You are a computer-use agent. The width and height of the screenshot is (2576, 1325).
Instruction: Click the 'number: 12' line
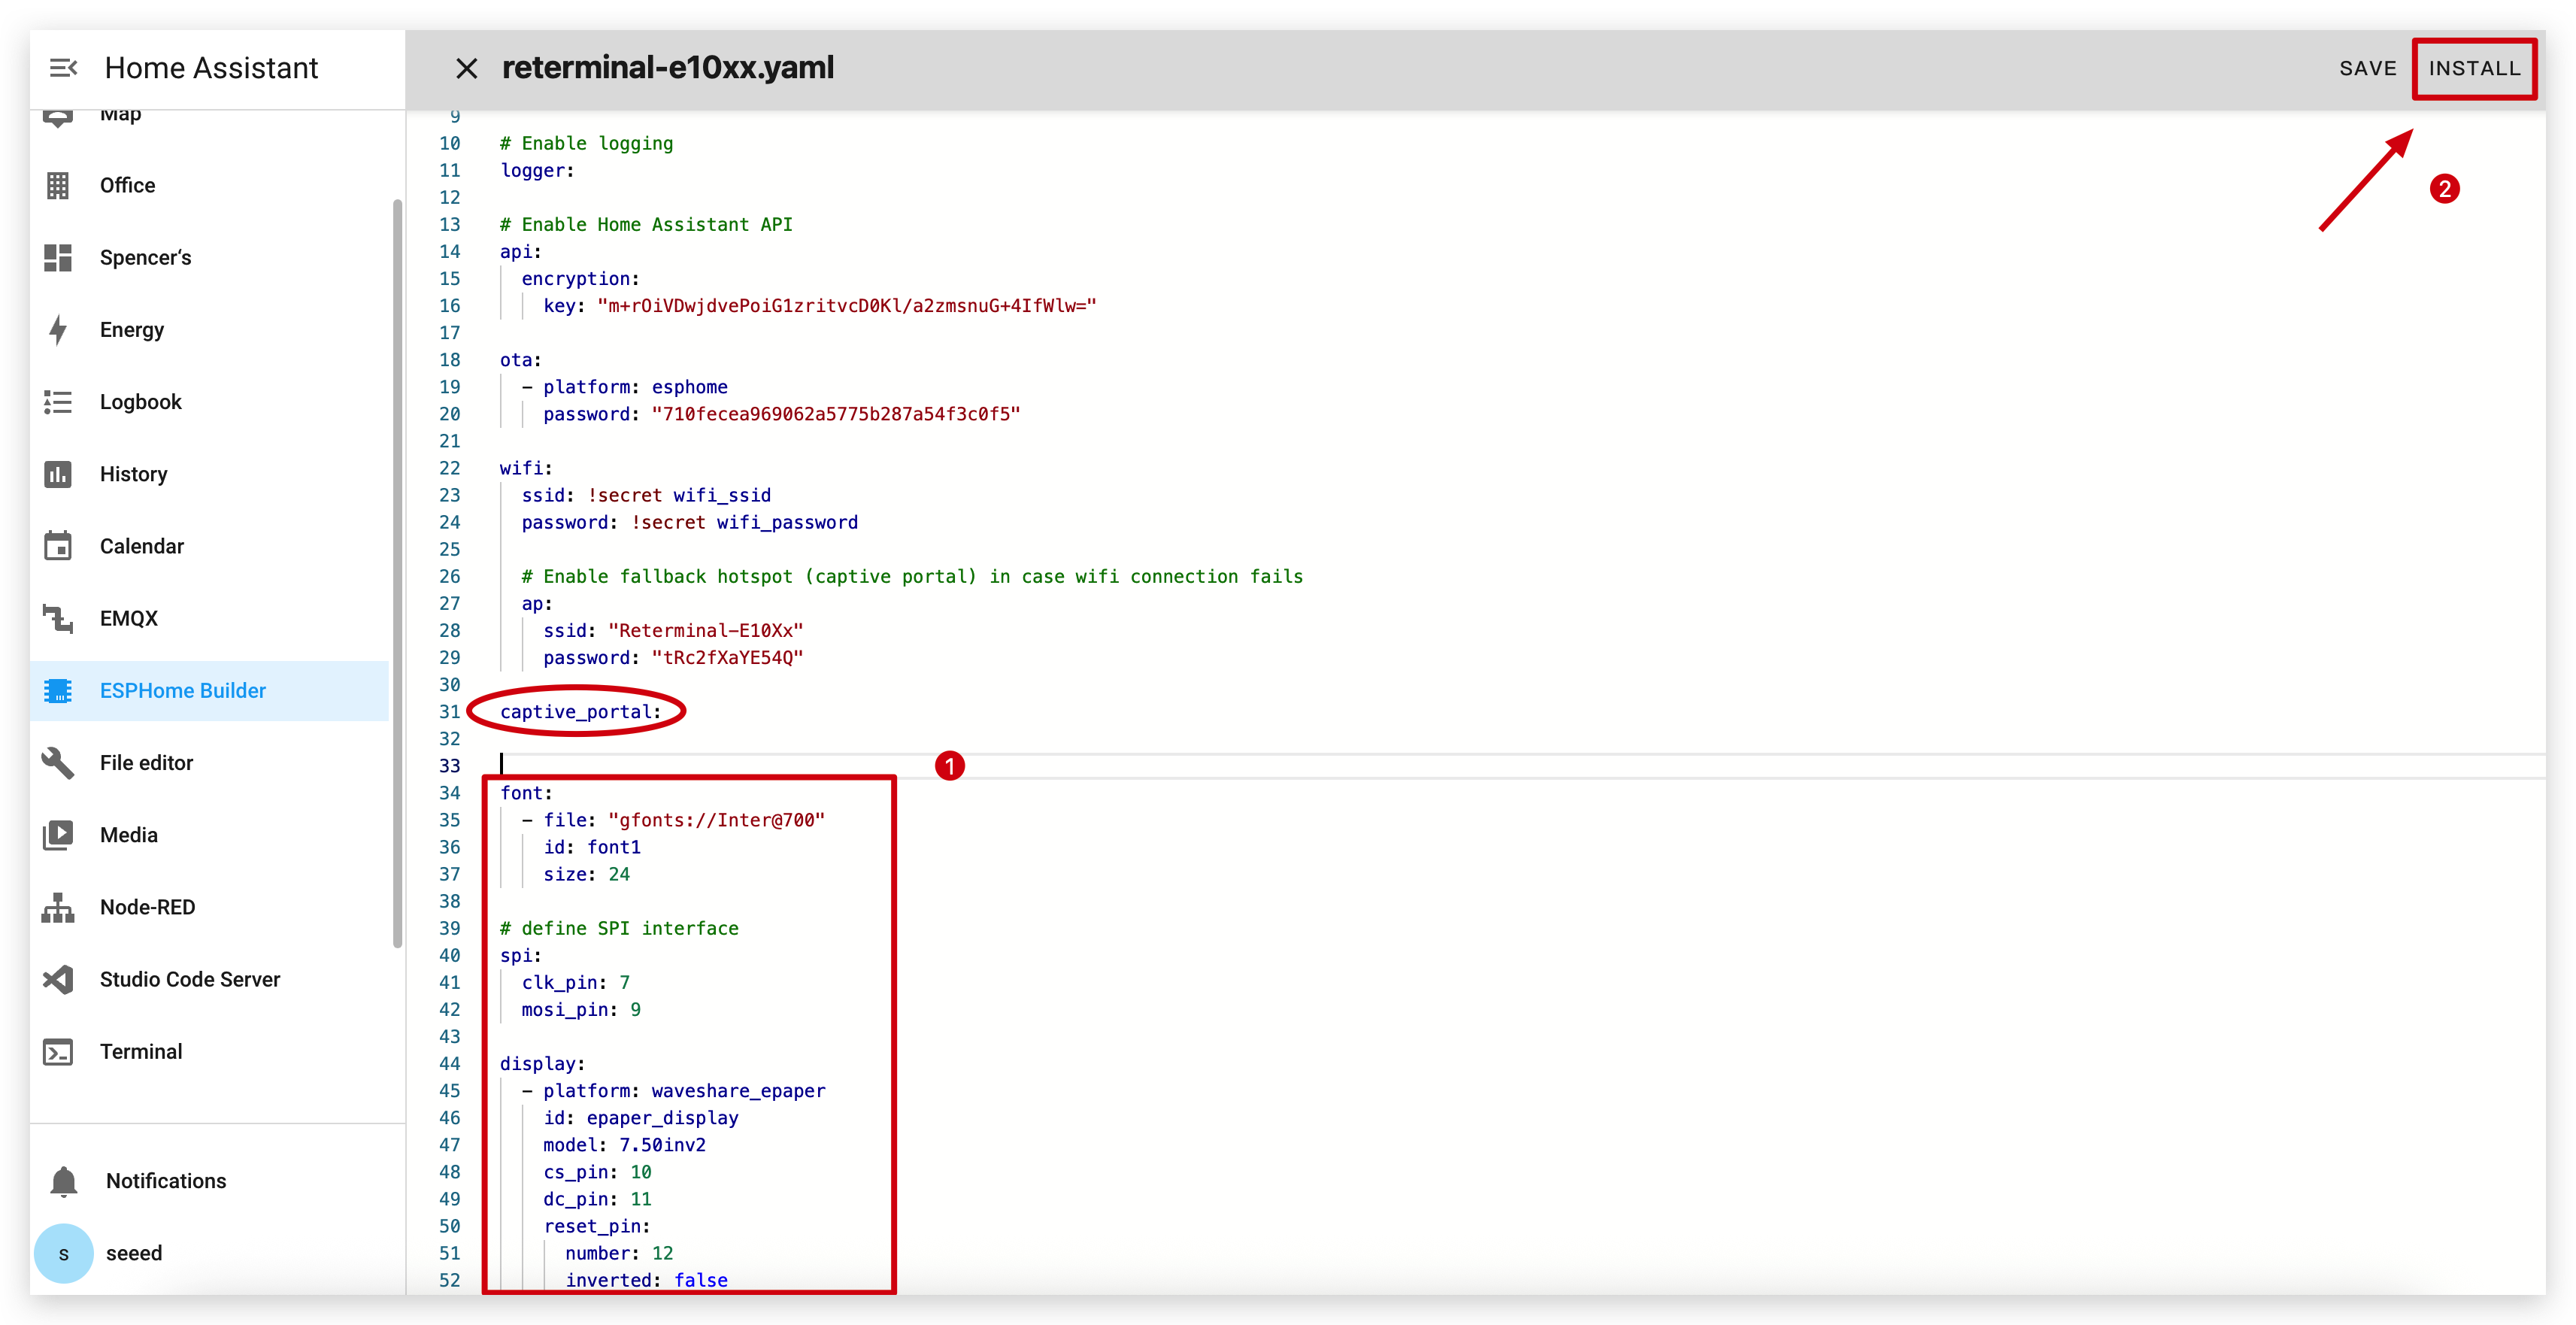pos(619,1254)
